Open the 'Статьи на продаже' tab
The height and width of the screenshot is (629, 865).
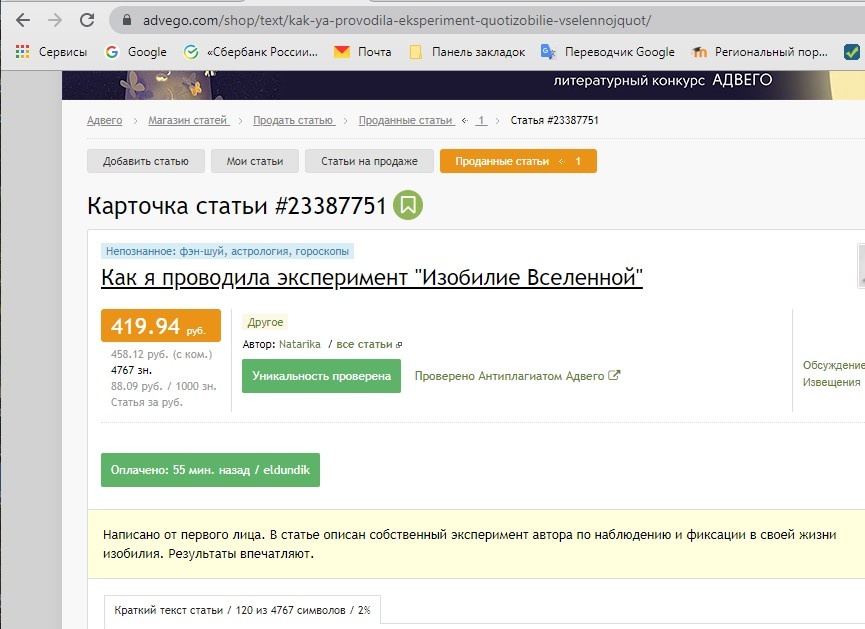click(368, 160)
